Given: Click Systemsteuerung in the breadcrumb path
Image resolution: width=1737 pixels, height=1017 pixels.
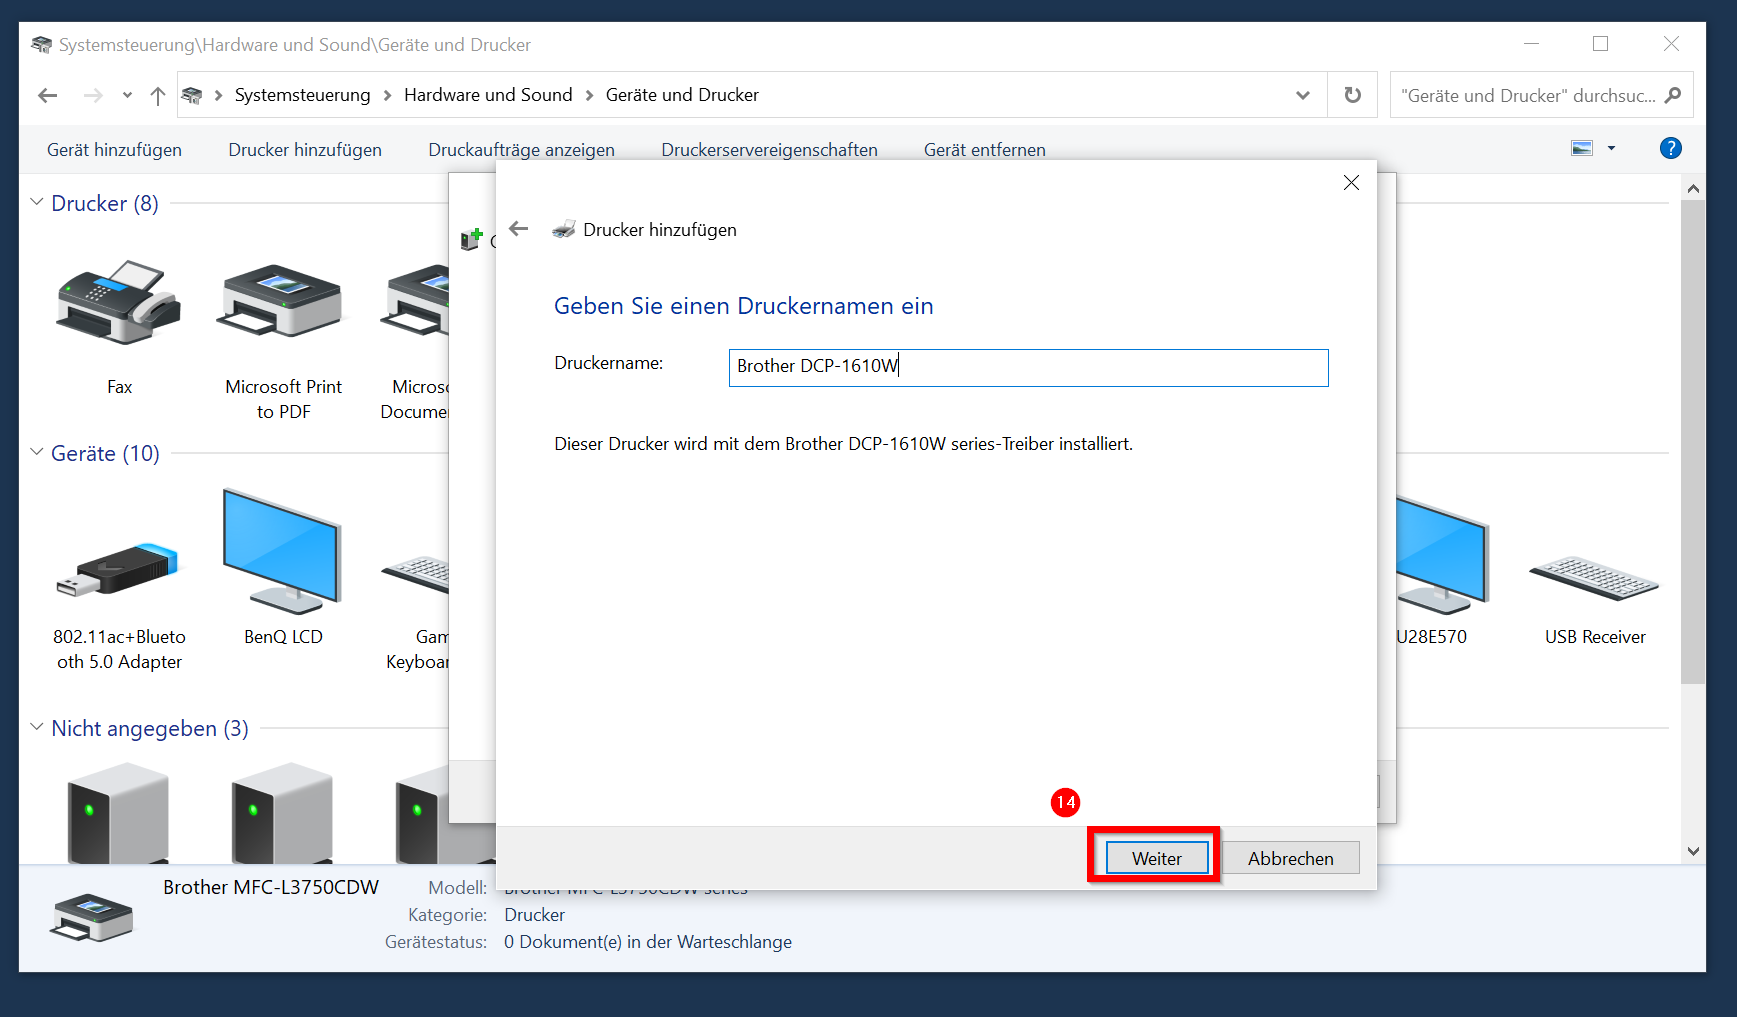Looking at the screenshot, I should (302, 95).
